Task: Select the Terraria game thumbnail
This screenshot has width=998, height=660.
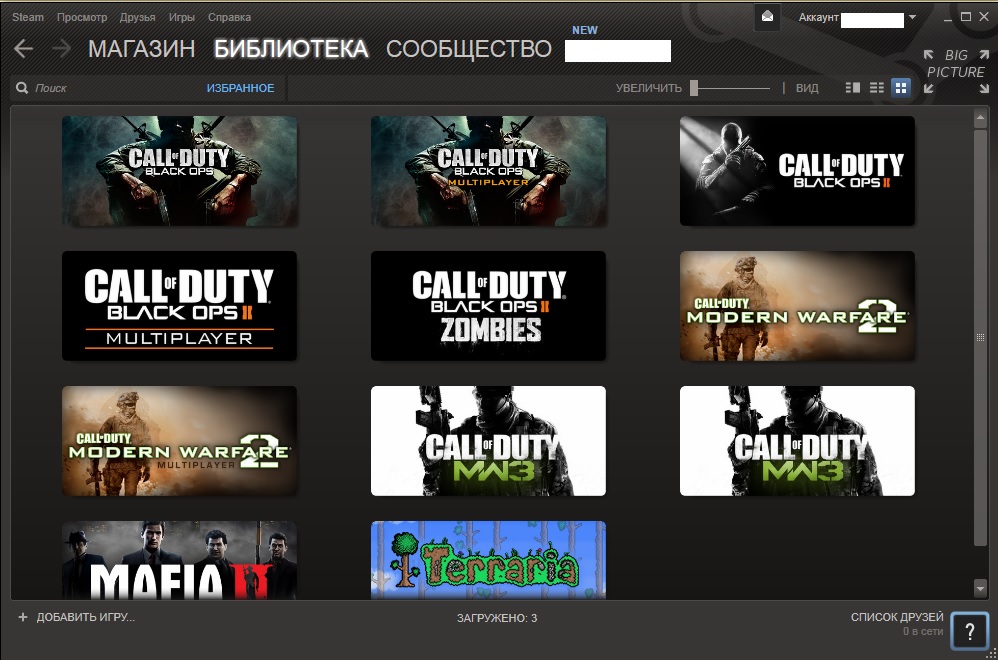Action: point(488,560)
